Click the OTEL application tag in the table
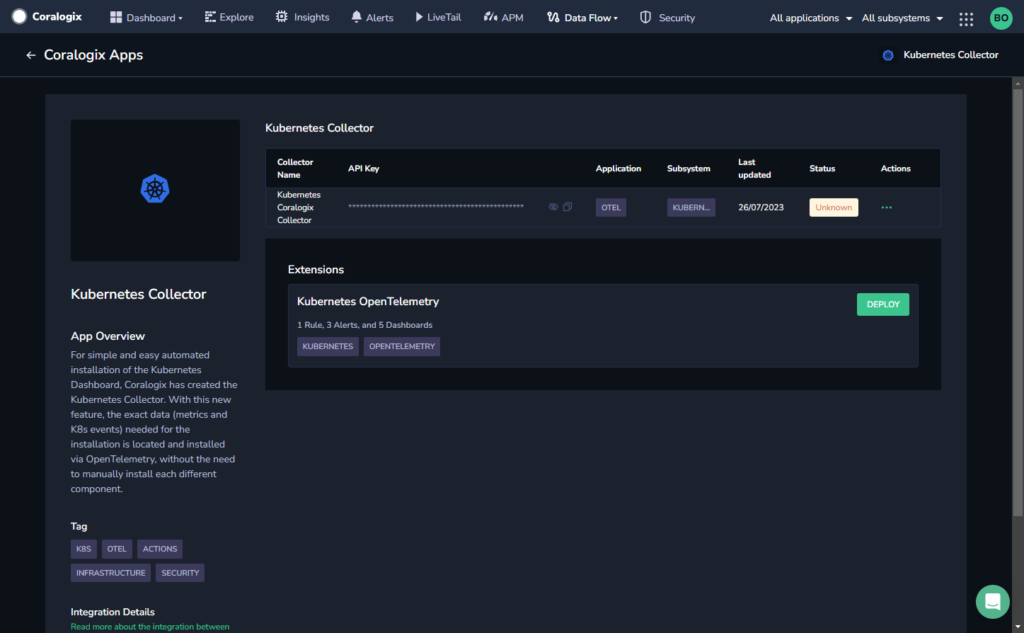The image size is (1024, 633). click(x=611, y=207)
